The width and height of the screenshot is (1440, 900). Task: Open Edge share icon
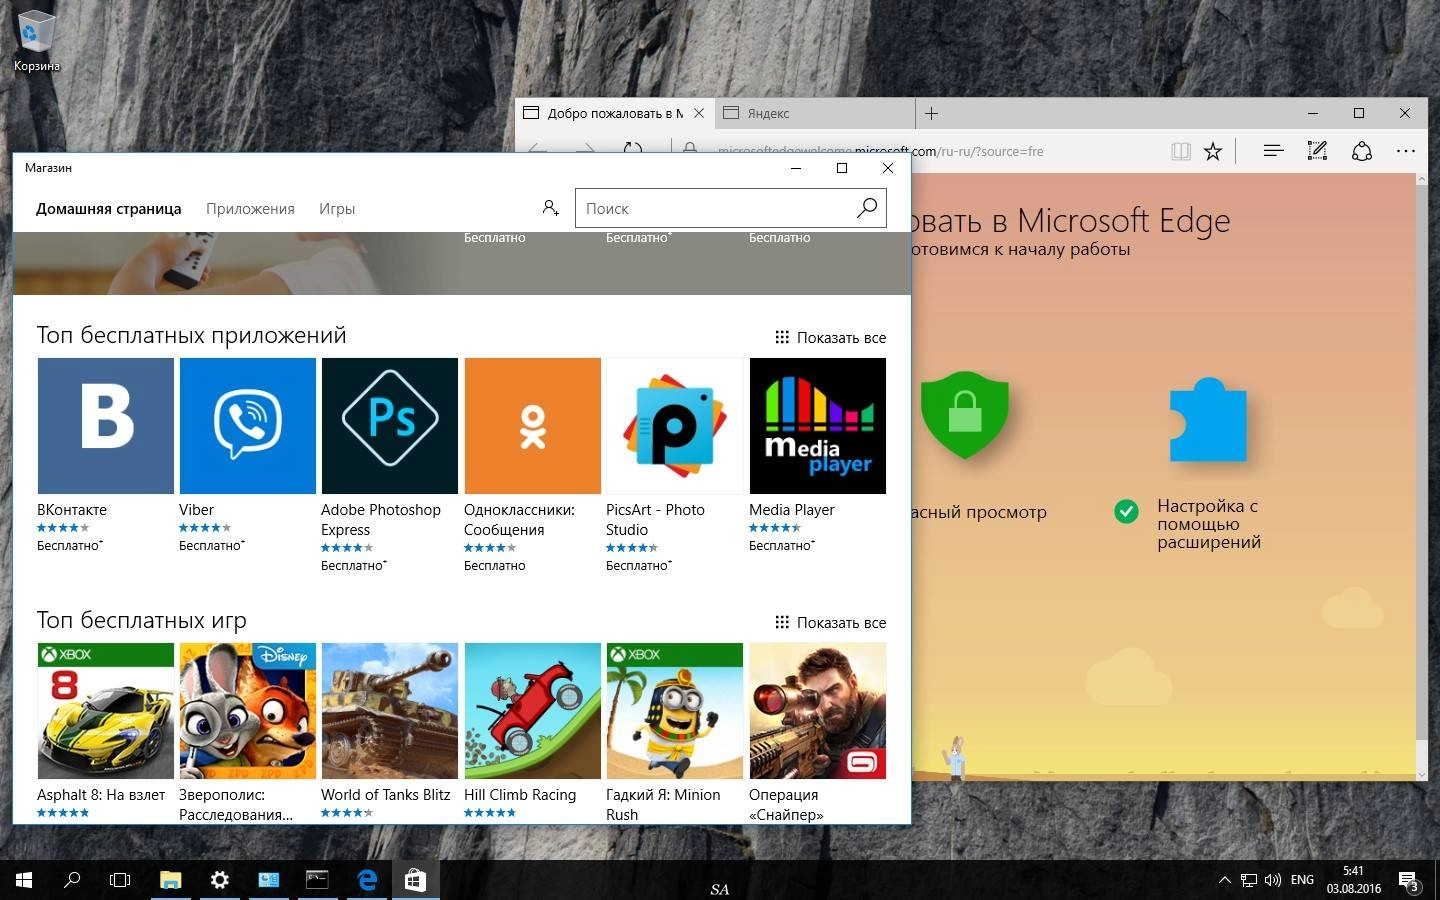[1361, 151]
